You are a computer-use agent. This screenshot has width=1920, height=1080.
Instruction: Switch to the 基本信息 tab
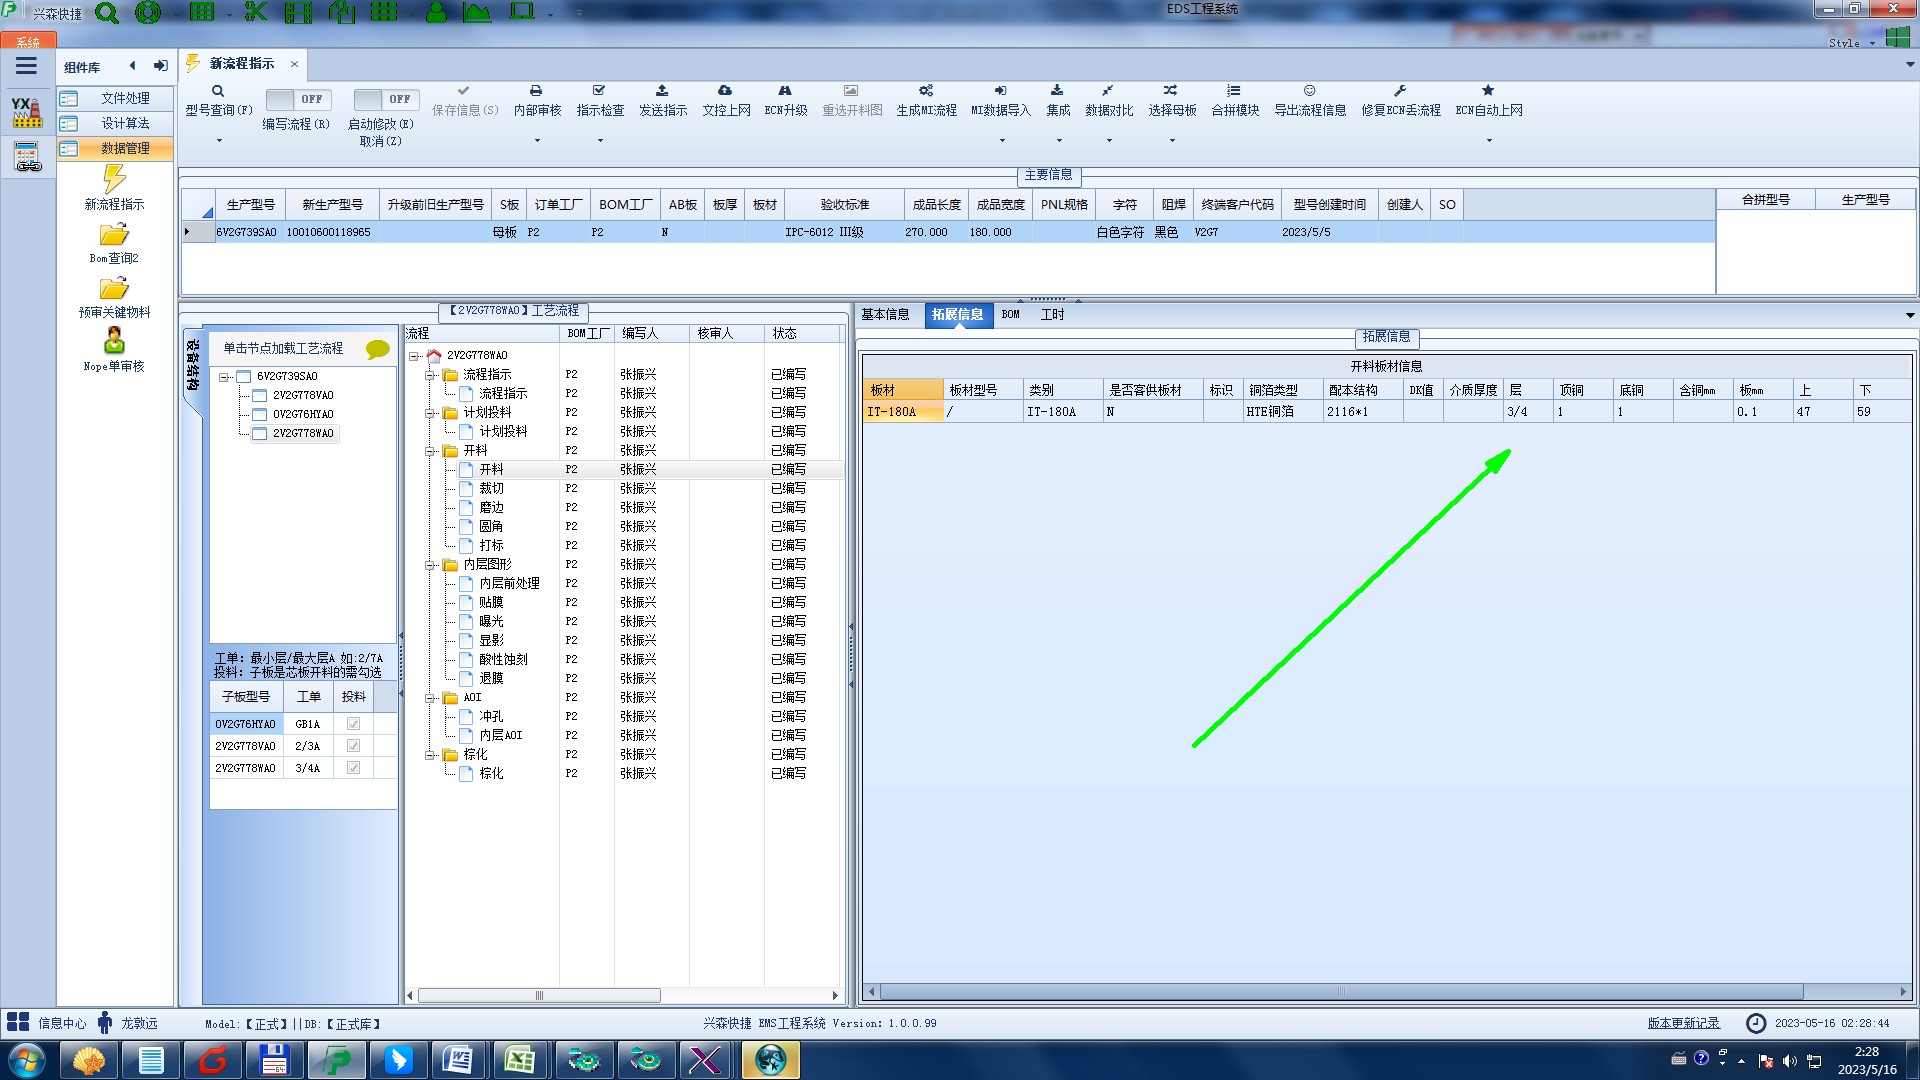pos(885,315)
